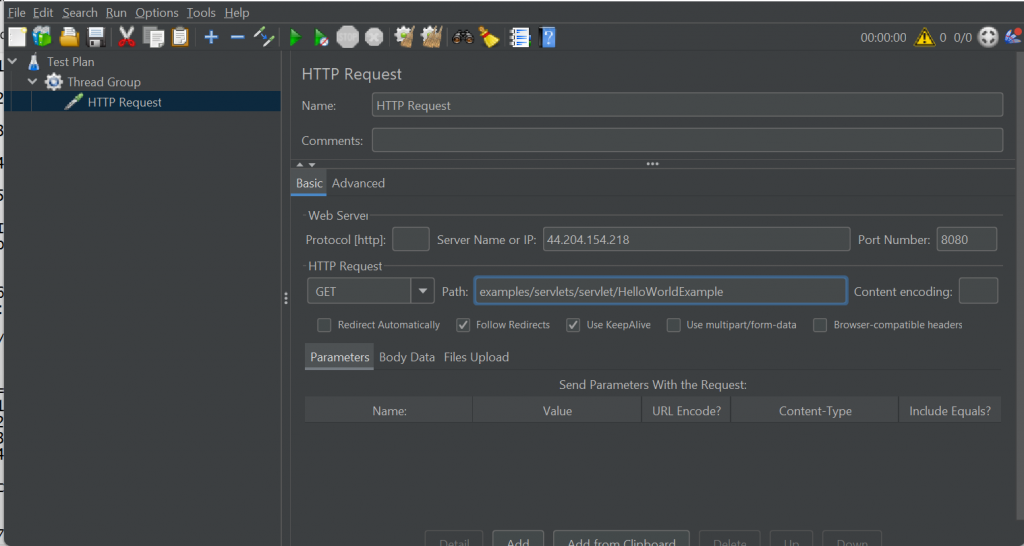The image size is (1024, 546).
Task: Uncheck the Follow Redirects checkbox
Action: tap(463, 325)
